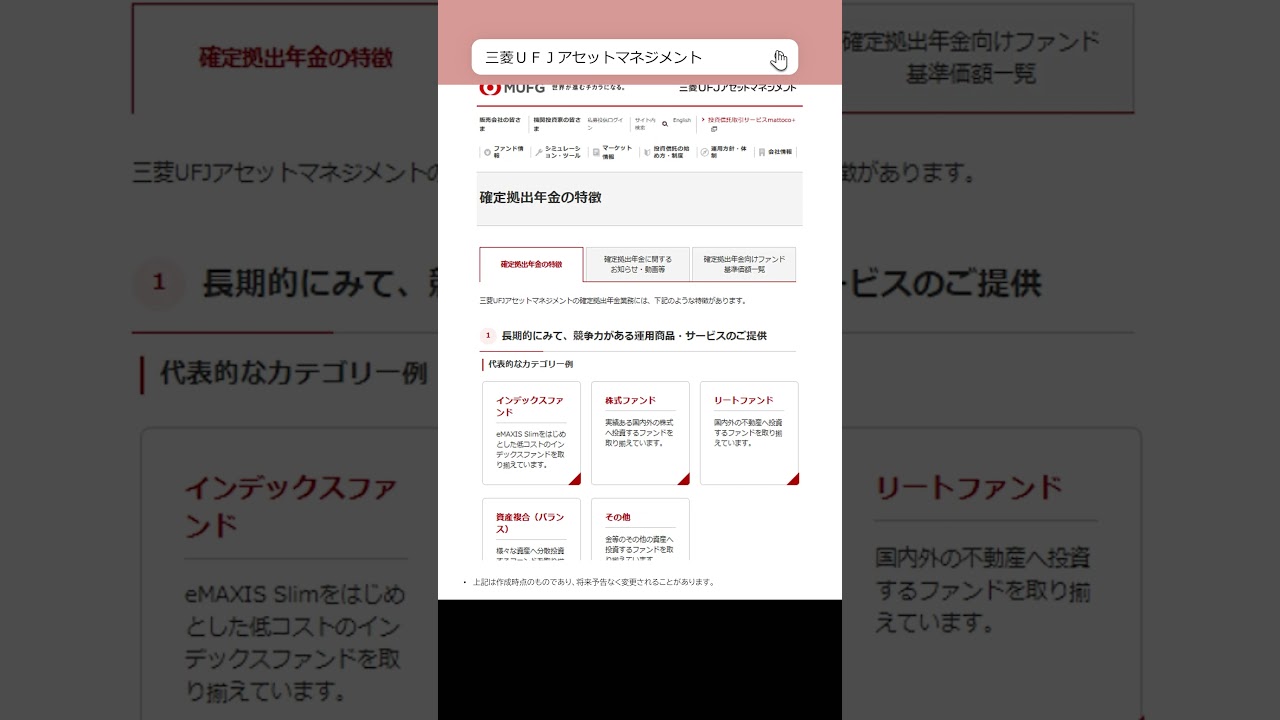Click red corner arrow on リートファンド card
The width and height of the screenshot is (1280, 720).
coord(793,479)
